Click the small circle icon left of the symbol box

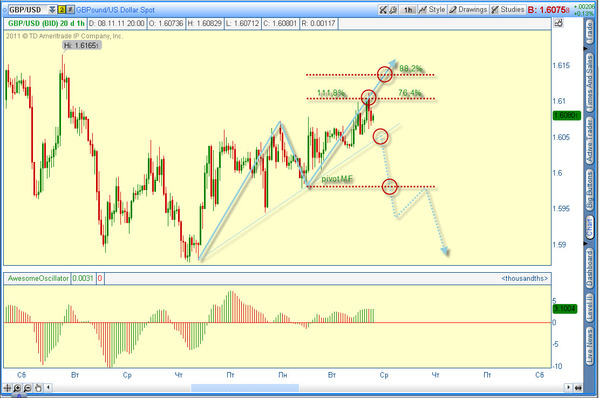[5, 10]
